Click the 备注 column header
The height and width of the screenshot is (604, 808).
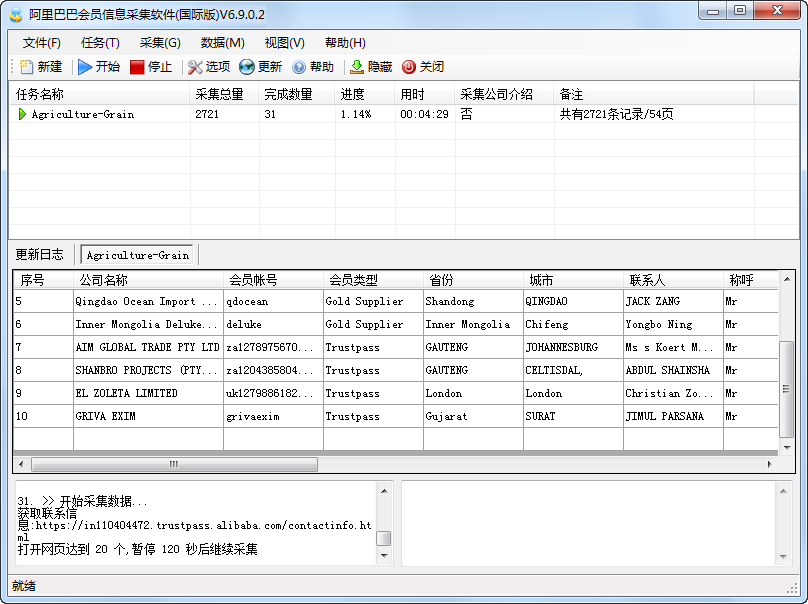click(x=654, y=94)
